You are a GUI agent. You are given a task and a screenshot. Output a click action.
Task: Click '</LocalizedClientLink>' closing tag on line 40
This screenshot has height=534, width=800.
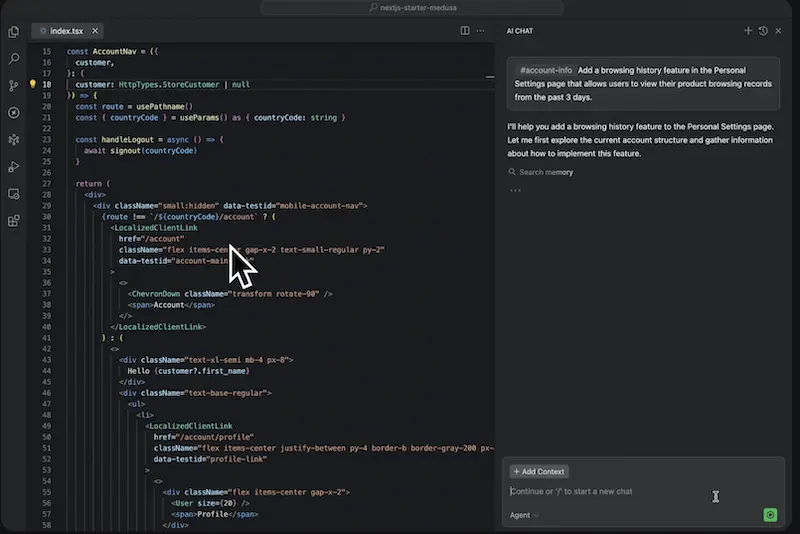[x=158, y=326]
